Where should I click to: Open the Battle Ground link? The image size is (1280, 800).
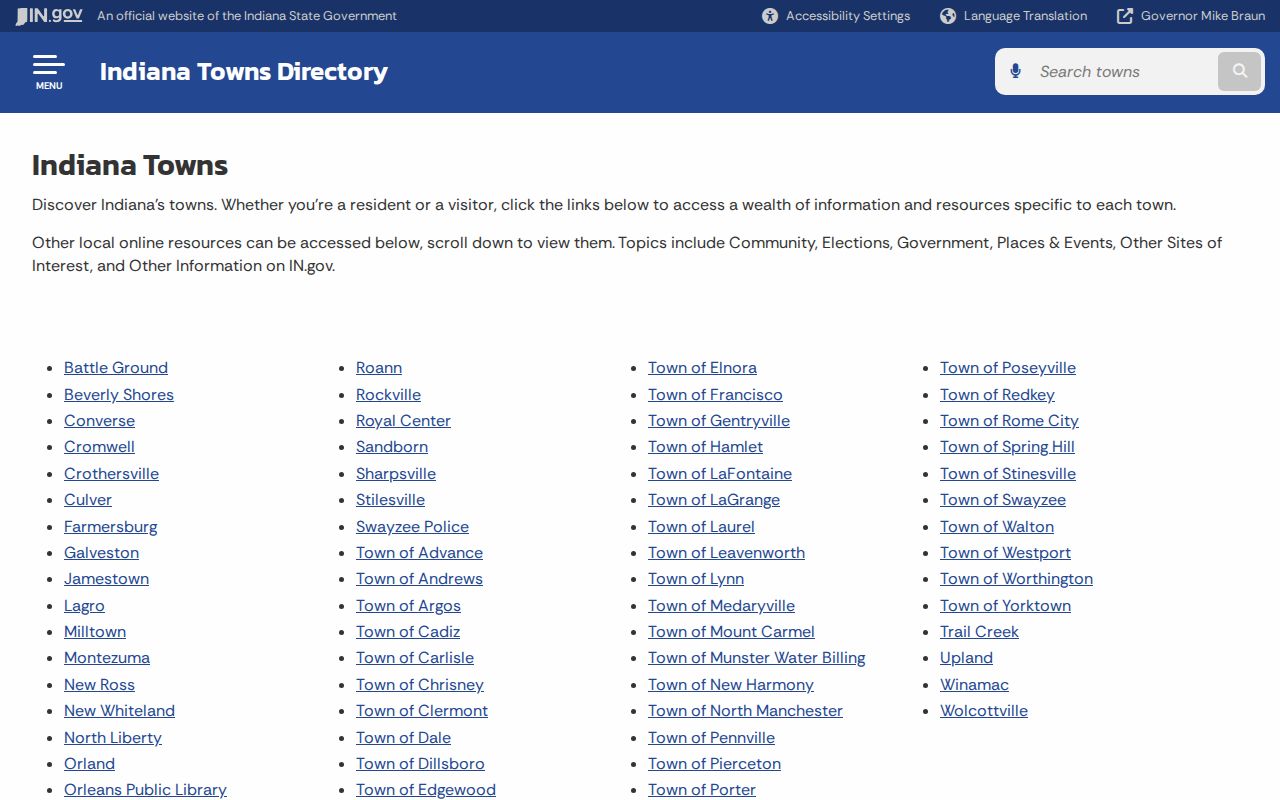[116, 368]
